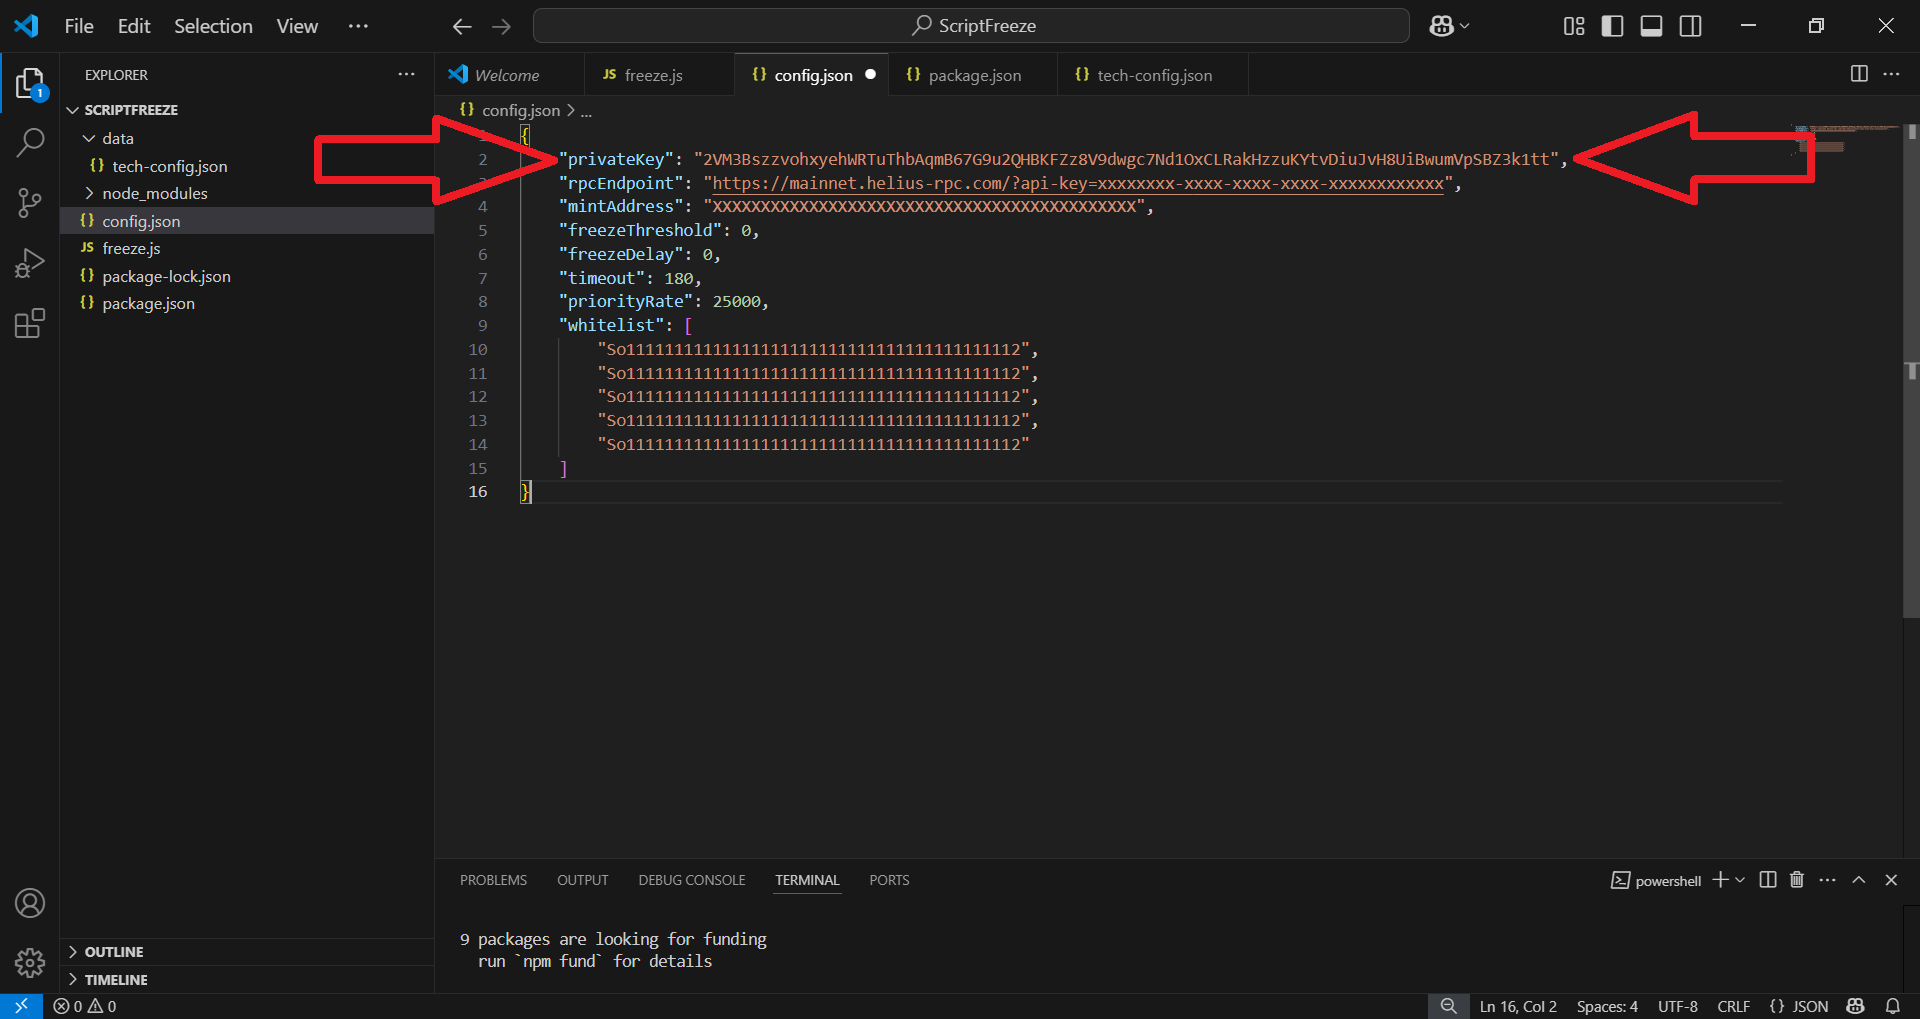Open the Search view icon
This screenshot has width=1920, height=1019.
[30, 143]
